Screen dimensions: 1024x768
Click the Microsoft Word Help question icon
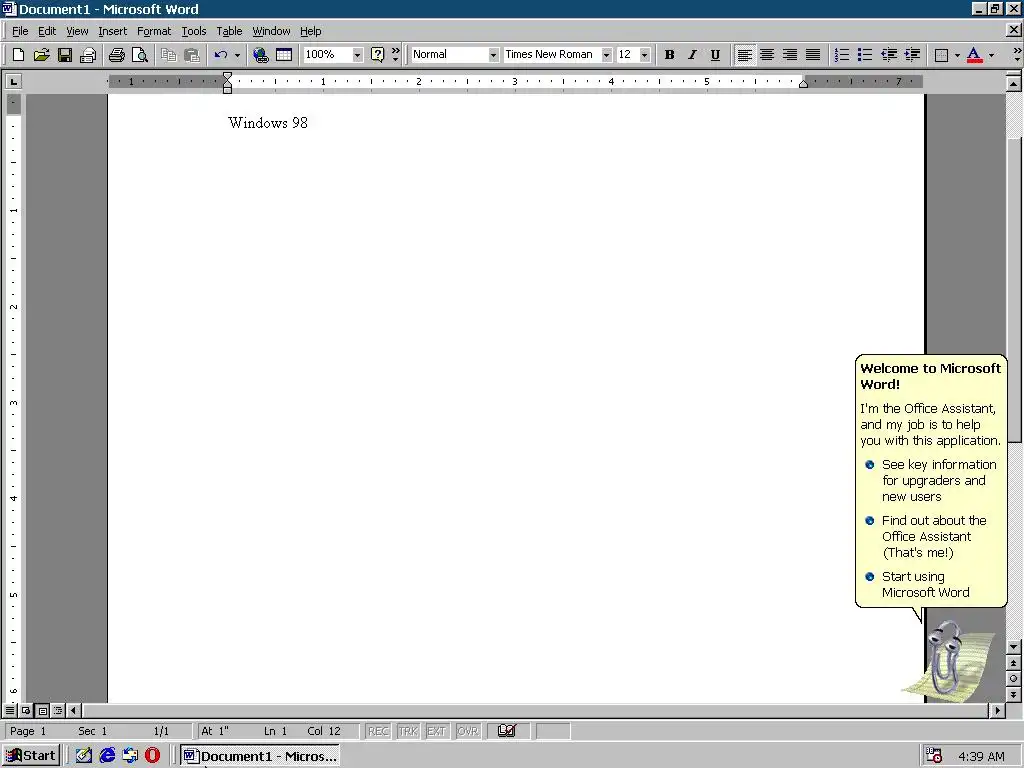[x=377, y=55]
